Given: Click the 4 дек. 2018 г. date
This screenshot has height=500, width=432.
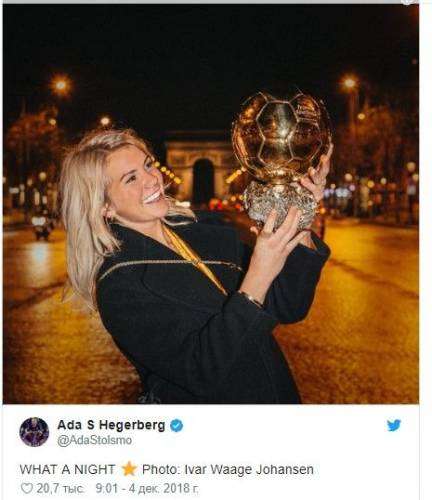Looking at the screenshot, I should point(163,489).
